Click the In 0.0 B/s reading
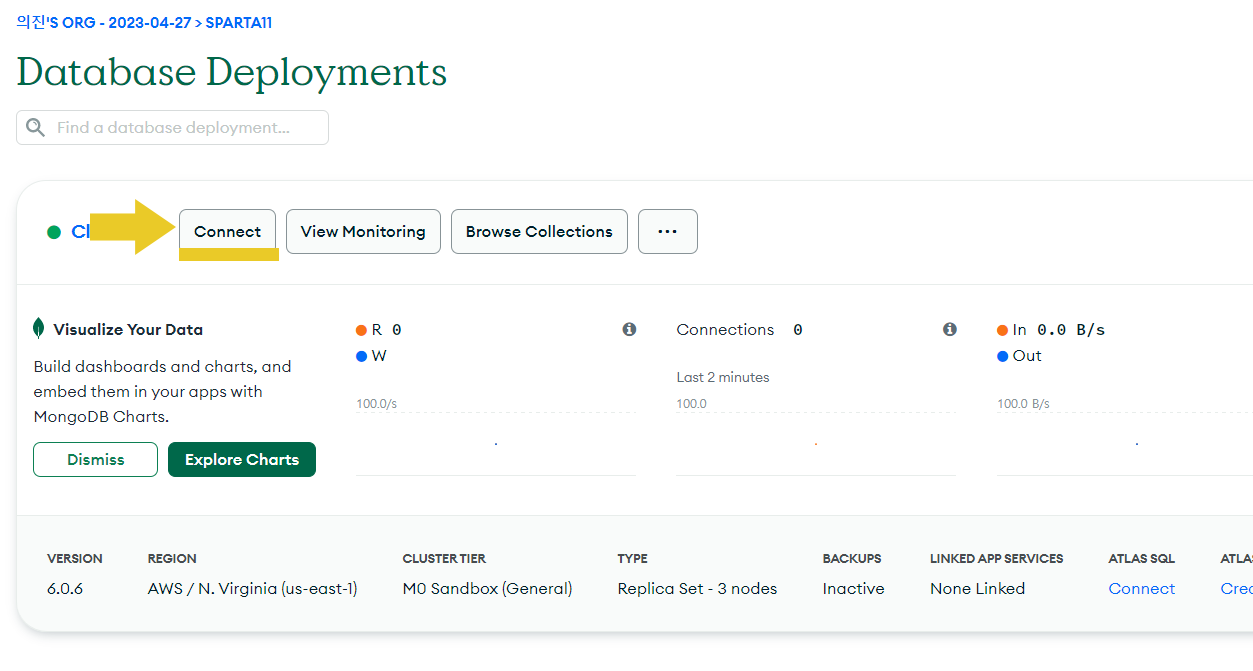This screenshot has width=1253, height=671. tap(1058, 329)
